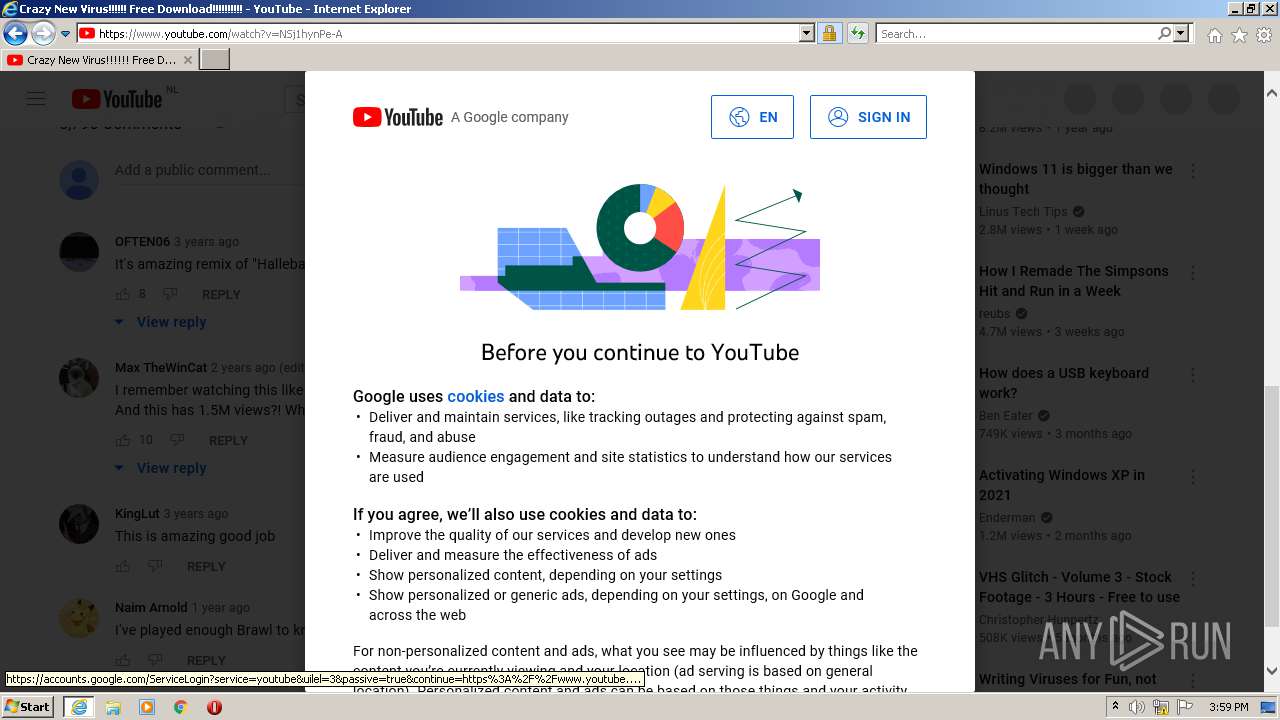Click the page scrollbar down arrow

click(x=1271, y=671)
